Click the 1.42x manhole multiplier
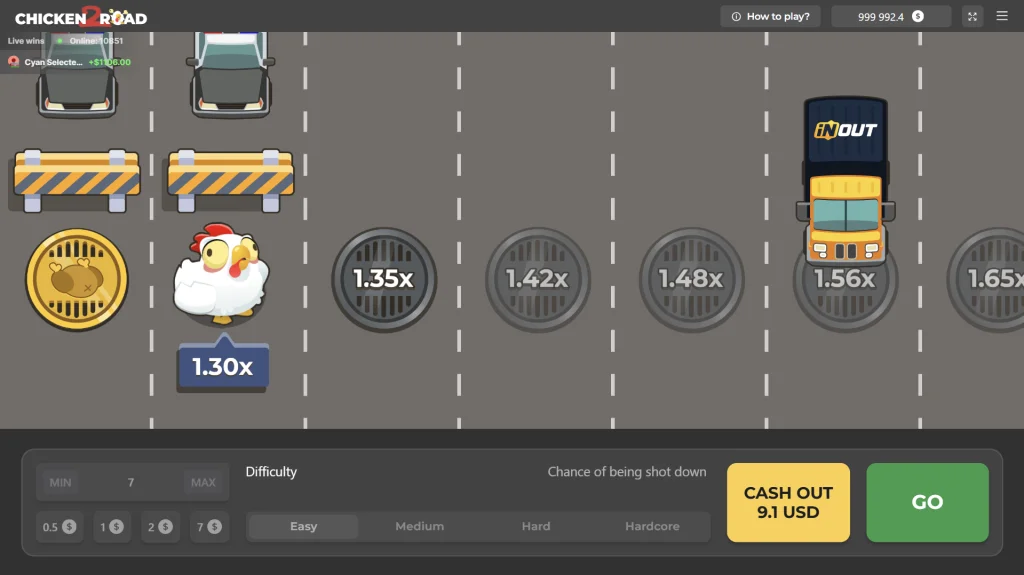The image size is (1024, 575). (x=537, y=280)
